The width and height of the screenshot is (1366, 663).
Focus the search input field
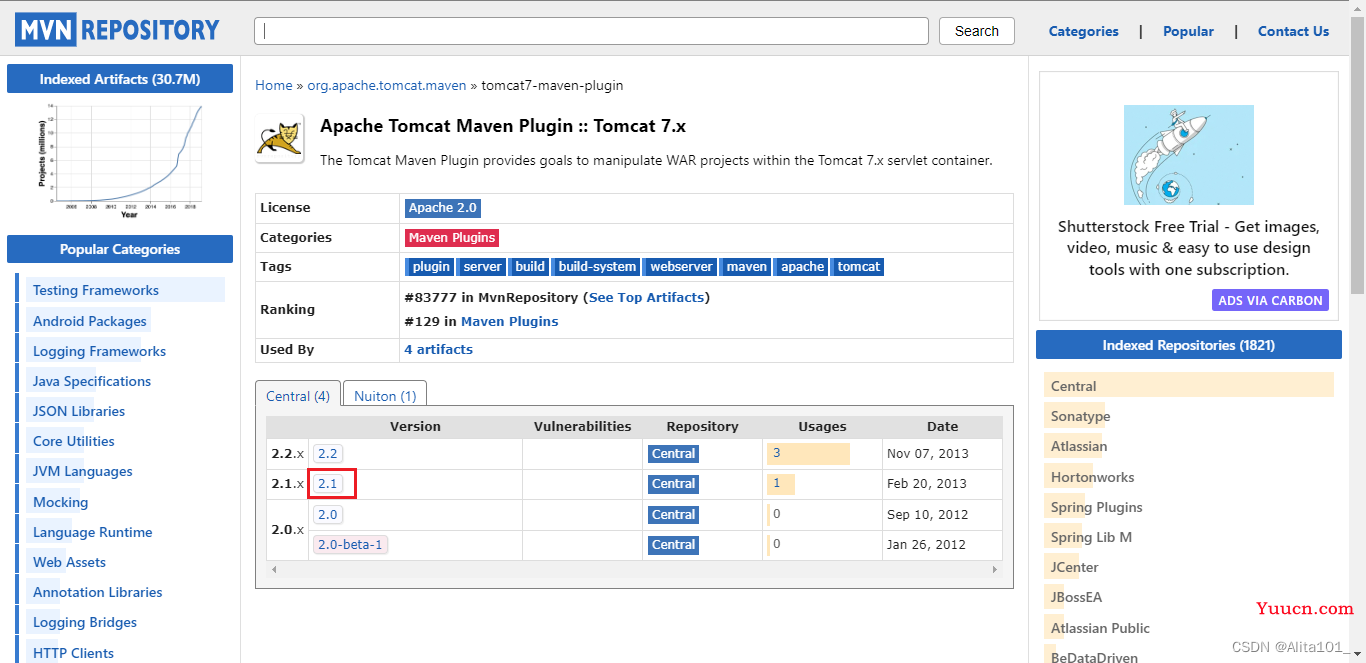click(x=591, y=31)
